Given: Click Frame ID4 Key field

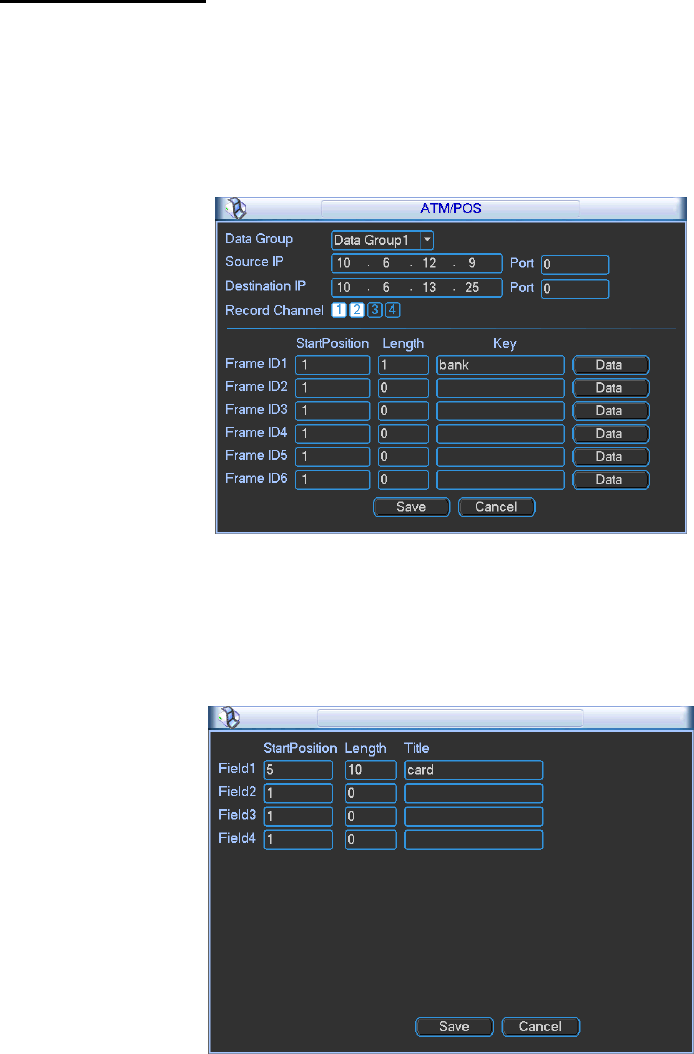Looking at the screenshot, I should click(500, 434).
